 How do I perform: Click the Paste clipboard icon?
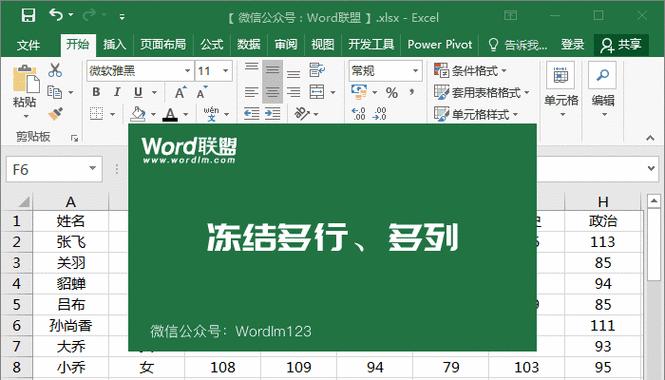pos(25,79)
